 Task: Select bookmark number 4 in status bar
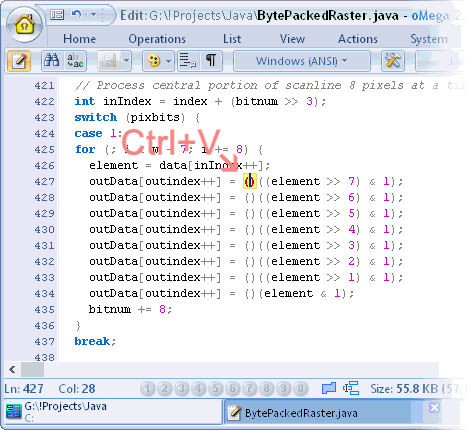(x=198, y=388)
